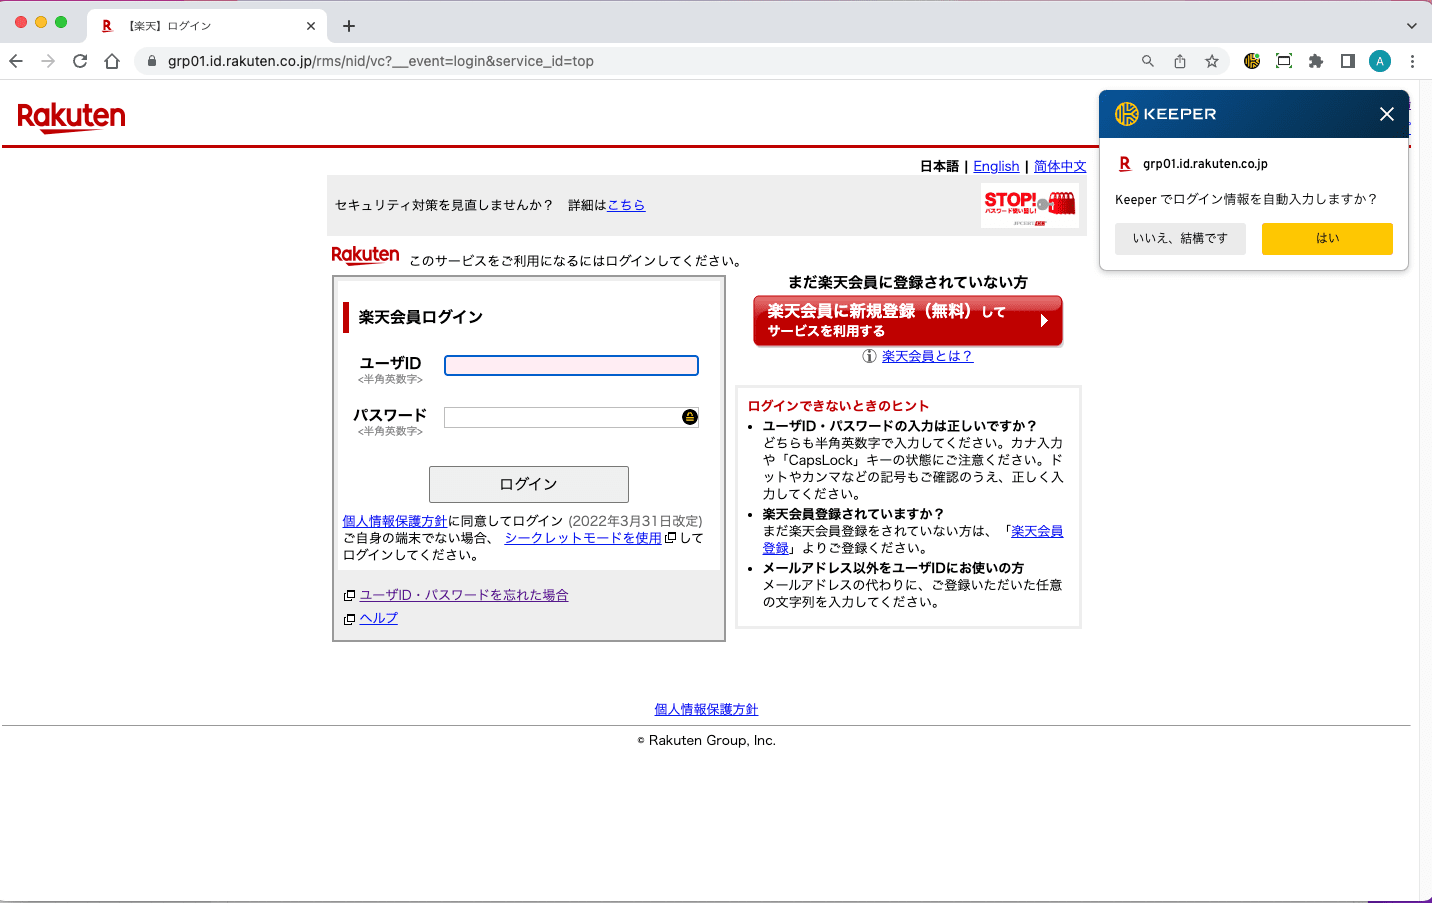This screenshot has width=1432, height=903.
Task: Switch language to English
Action: pos(996,167)
